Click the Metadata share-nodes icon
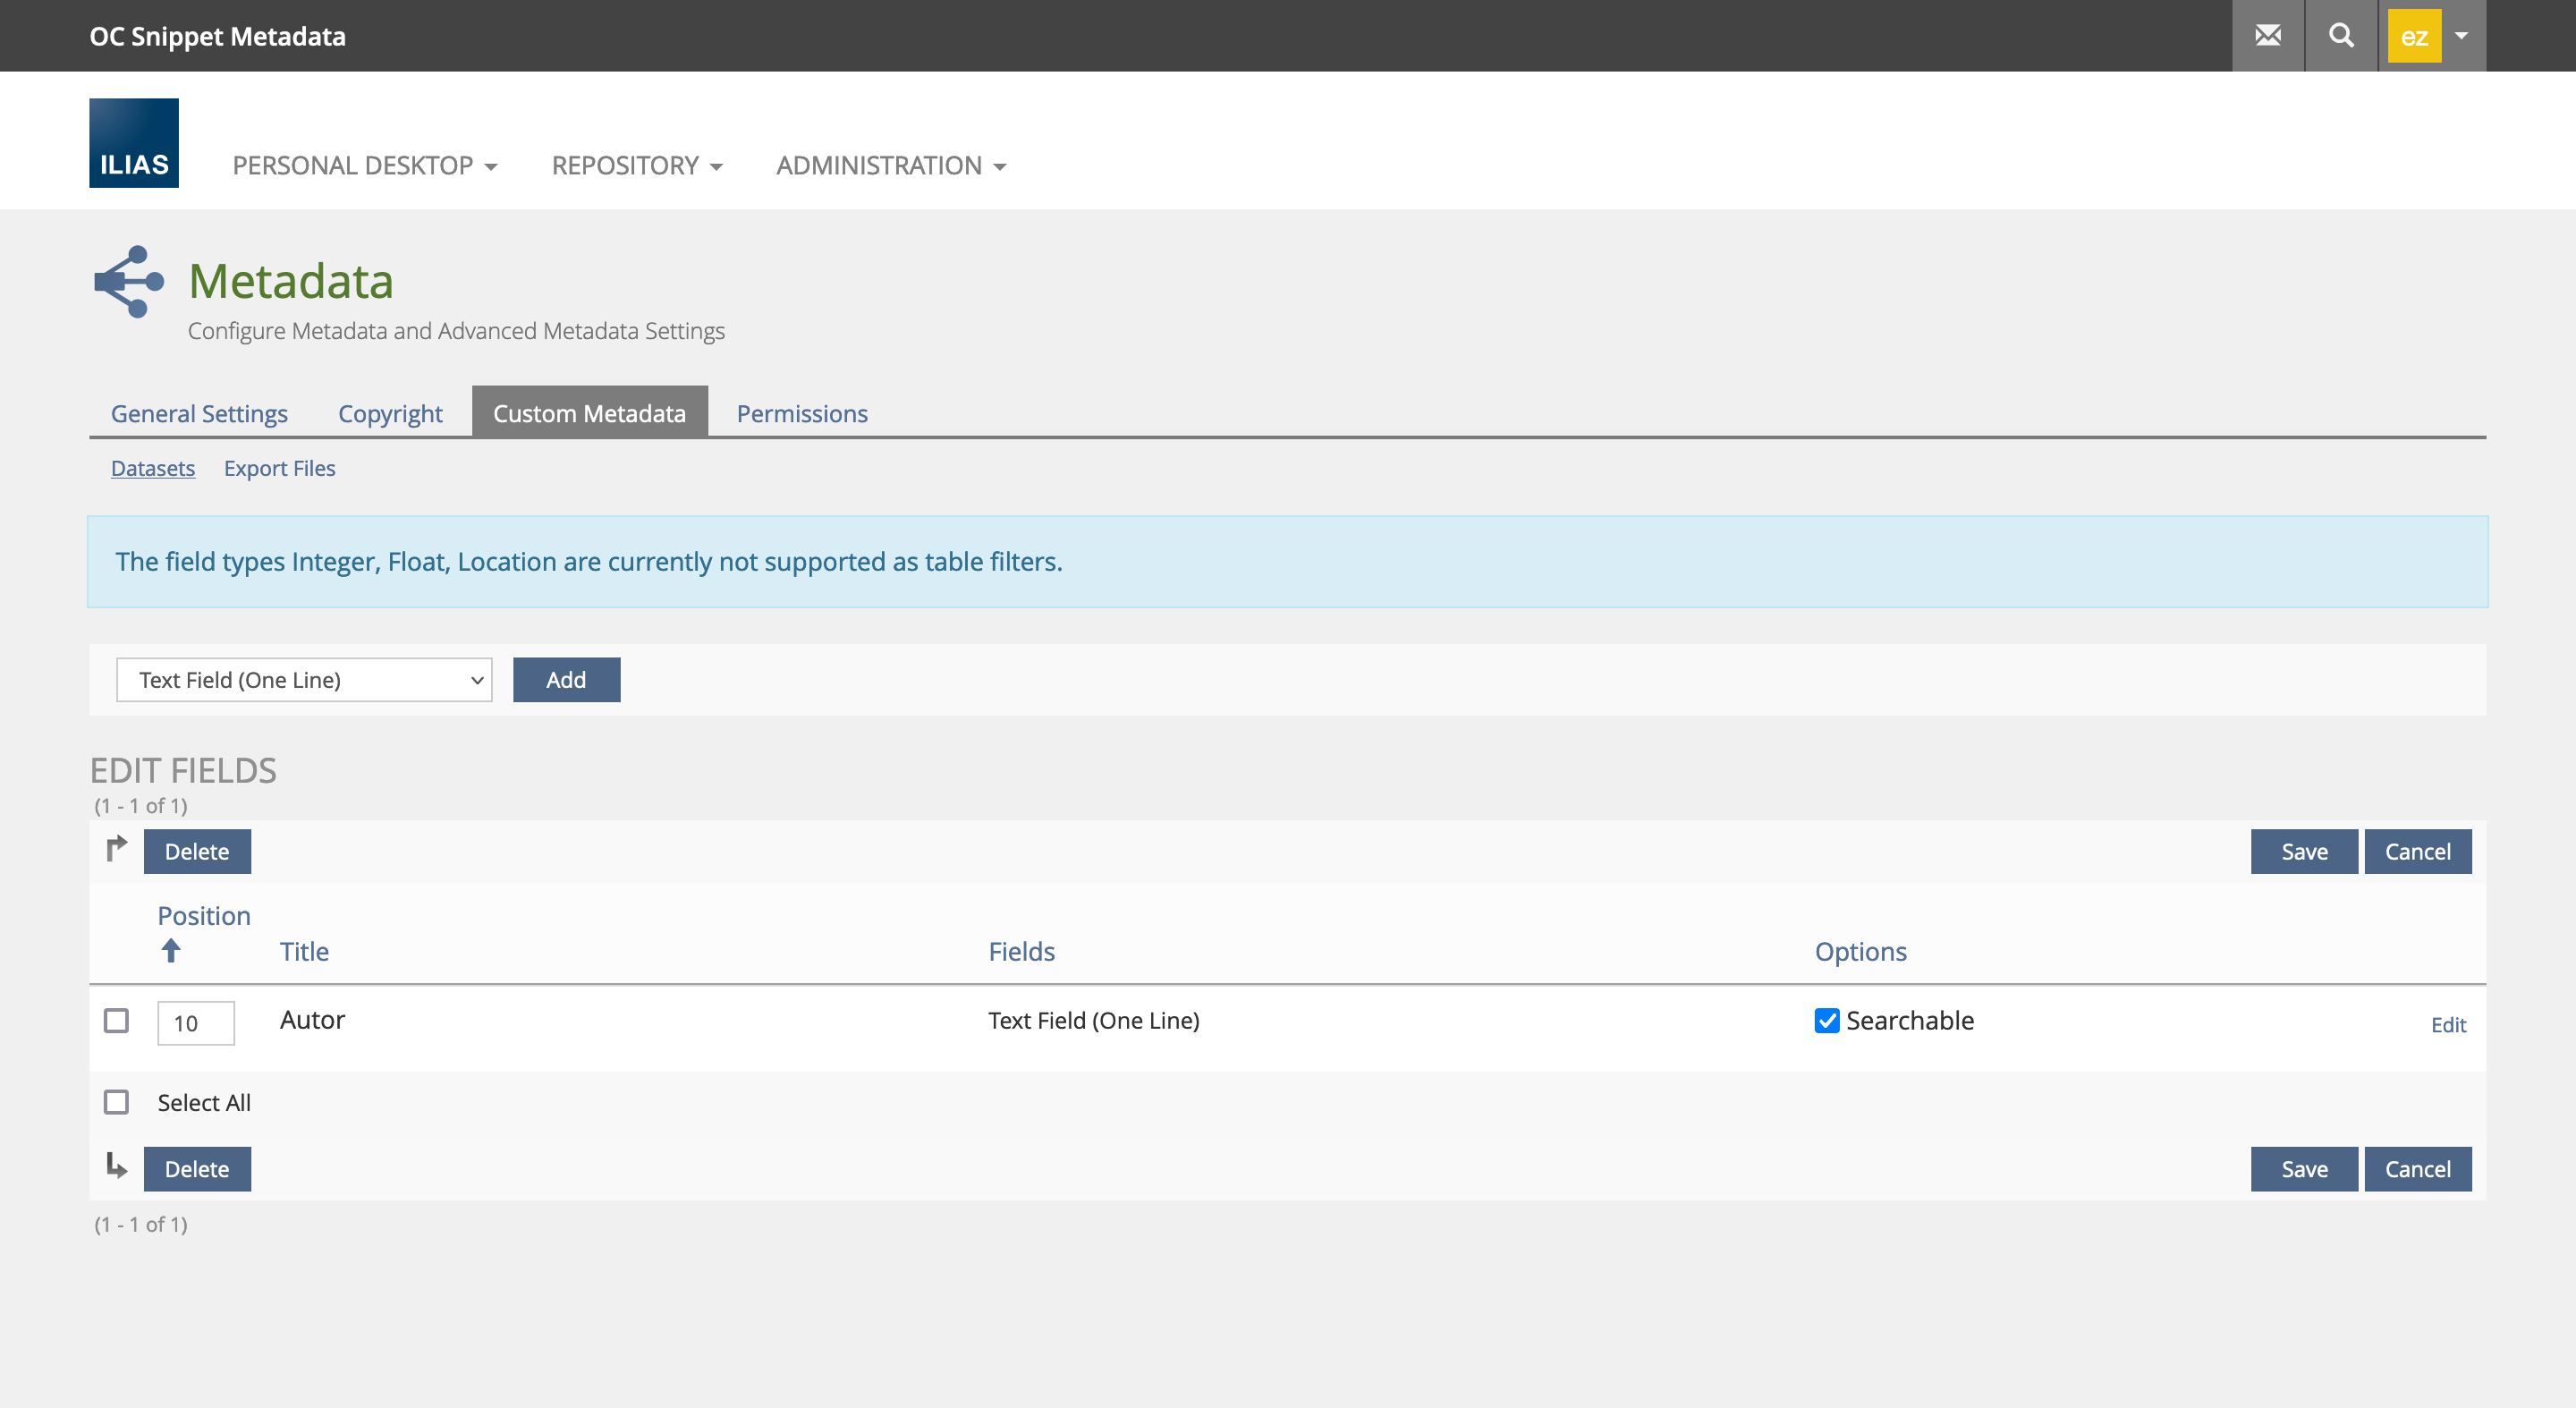Image resolution: width=2576 pixels, height=1408 pixels. click(129, 282)
